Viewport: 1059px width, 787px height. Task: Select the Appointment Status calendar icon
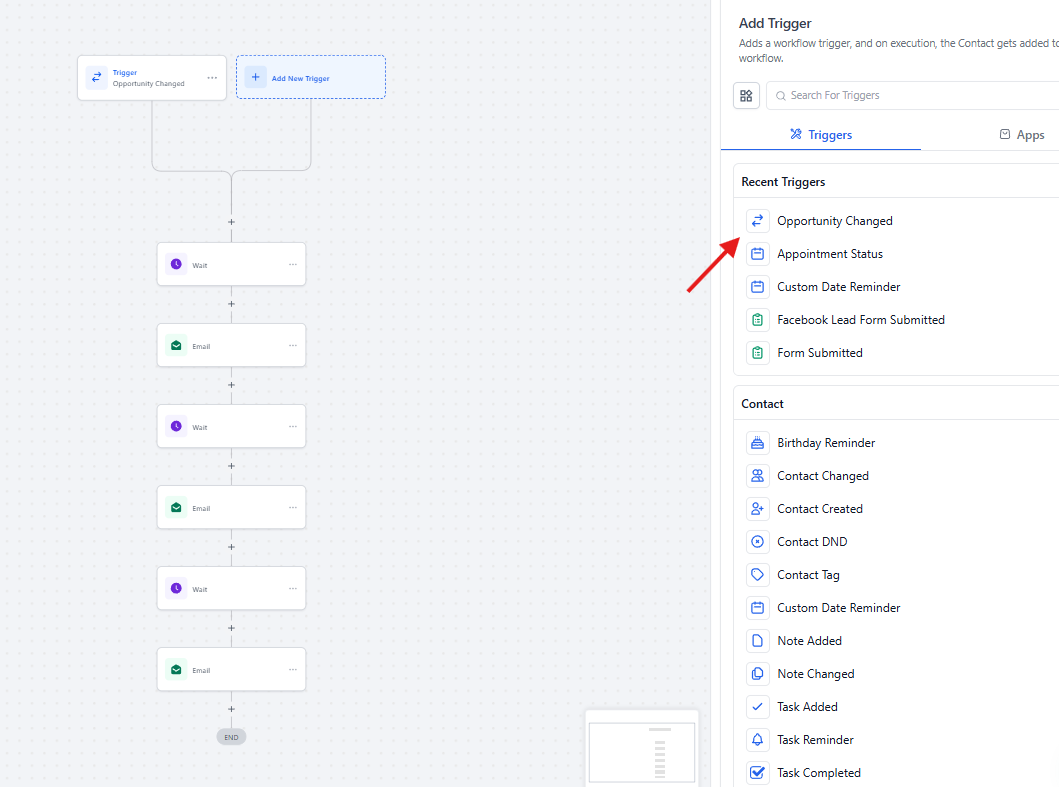757,254
